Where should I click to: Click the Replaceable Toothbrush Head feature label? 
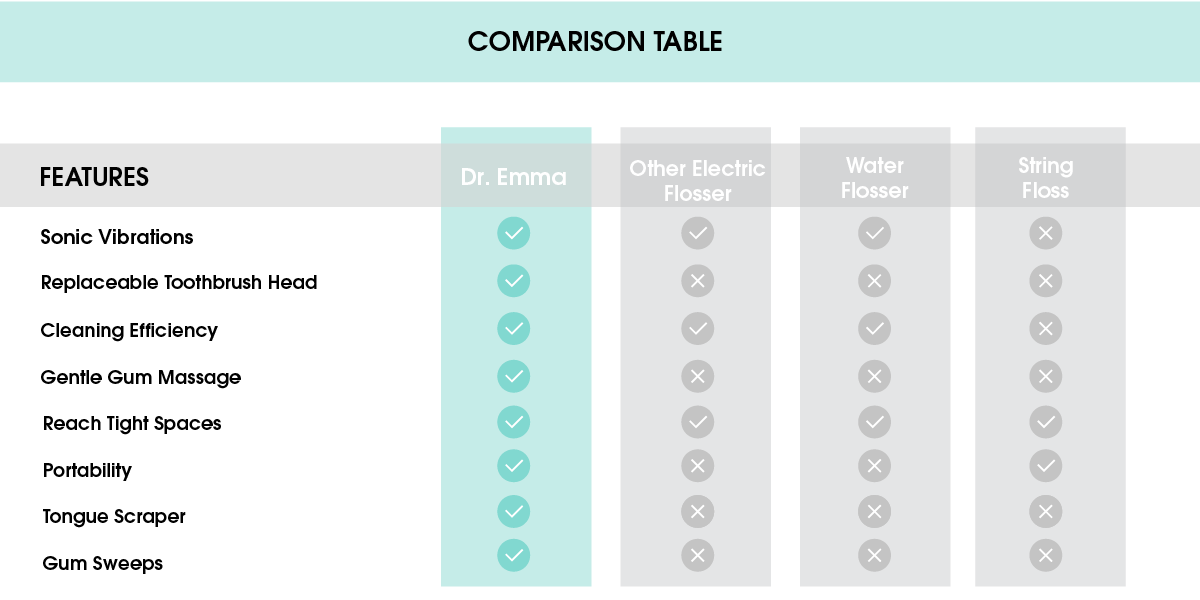(179, 283)
